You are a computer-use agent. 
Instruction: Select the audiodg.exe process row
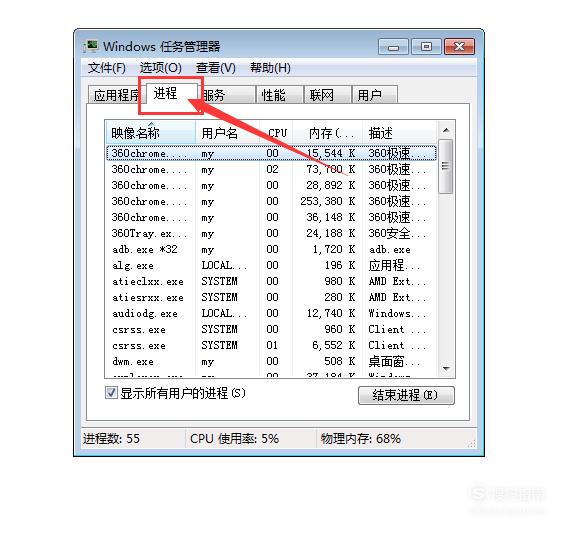[x=271, y=313]
